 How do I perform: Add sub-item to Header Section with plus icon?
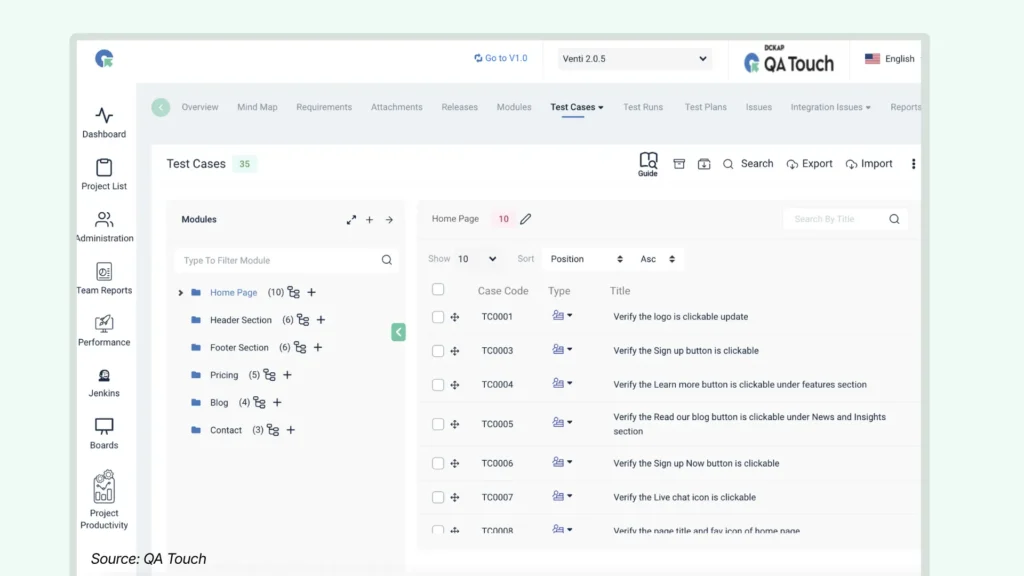321,320
